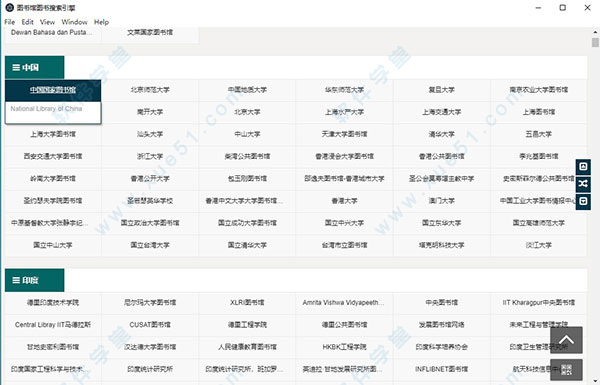
Task: Select 国立台湾大学 entry
Action: click(x=150, y=245)
